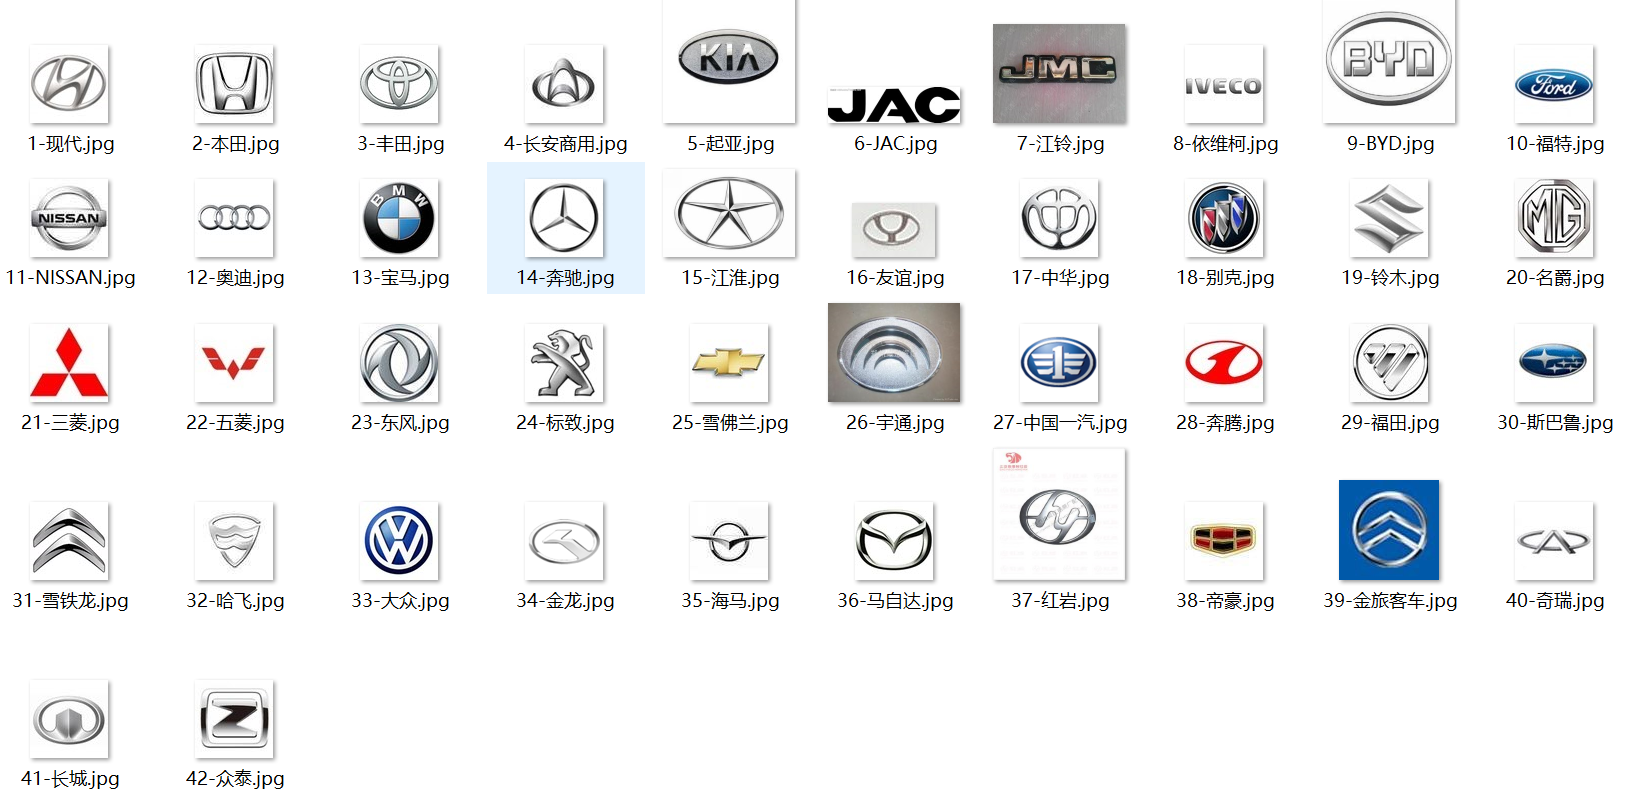Click the file name text 23-东风.jpg
This screenshot has height=805, width=1631.
[x=400, y=423]
